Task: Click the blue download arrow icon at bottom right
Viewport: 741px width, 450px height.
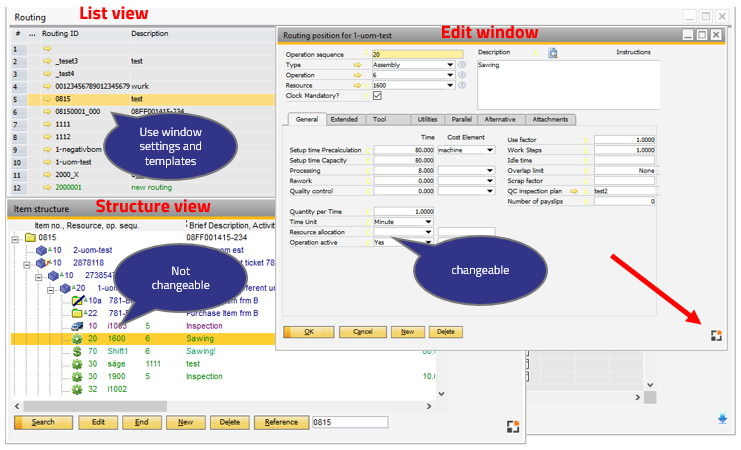Action: pos(723,419)
